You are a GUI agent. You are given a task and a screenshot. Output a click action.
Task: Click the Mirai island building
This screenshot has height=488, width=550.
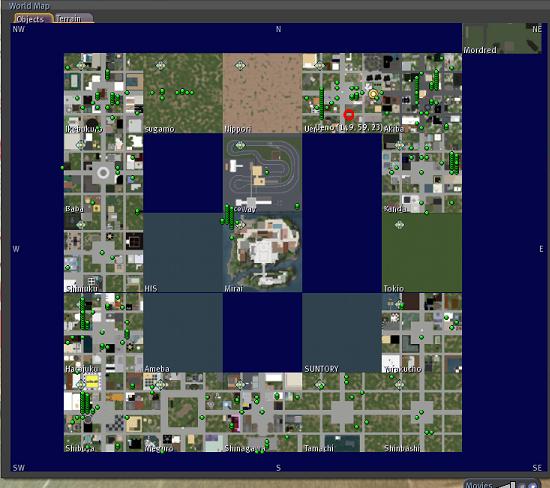(x=262, y=252)
